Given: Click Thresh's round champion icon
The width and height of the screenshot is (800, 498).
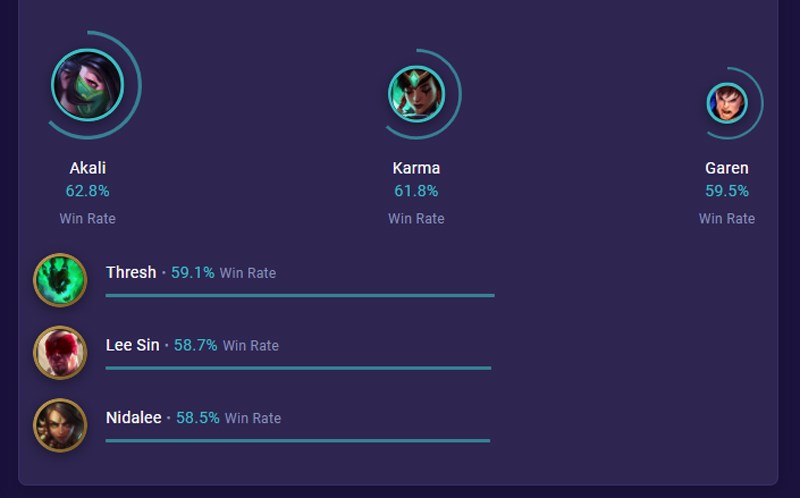Looking at the screenshot, I should [x=60, y=280].
